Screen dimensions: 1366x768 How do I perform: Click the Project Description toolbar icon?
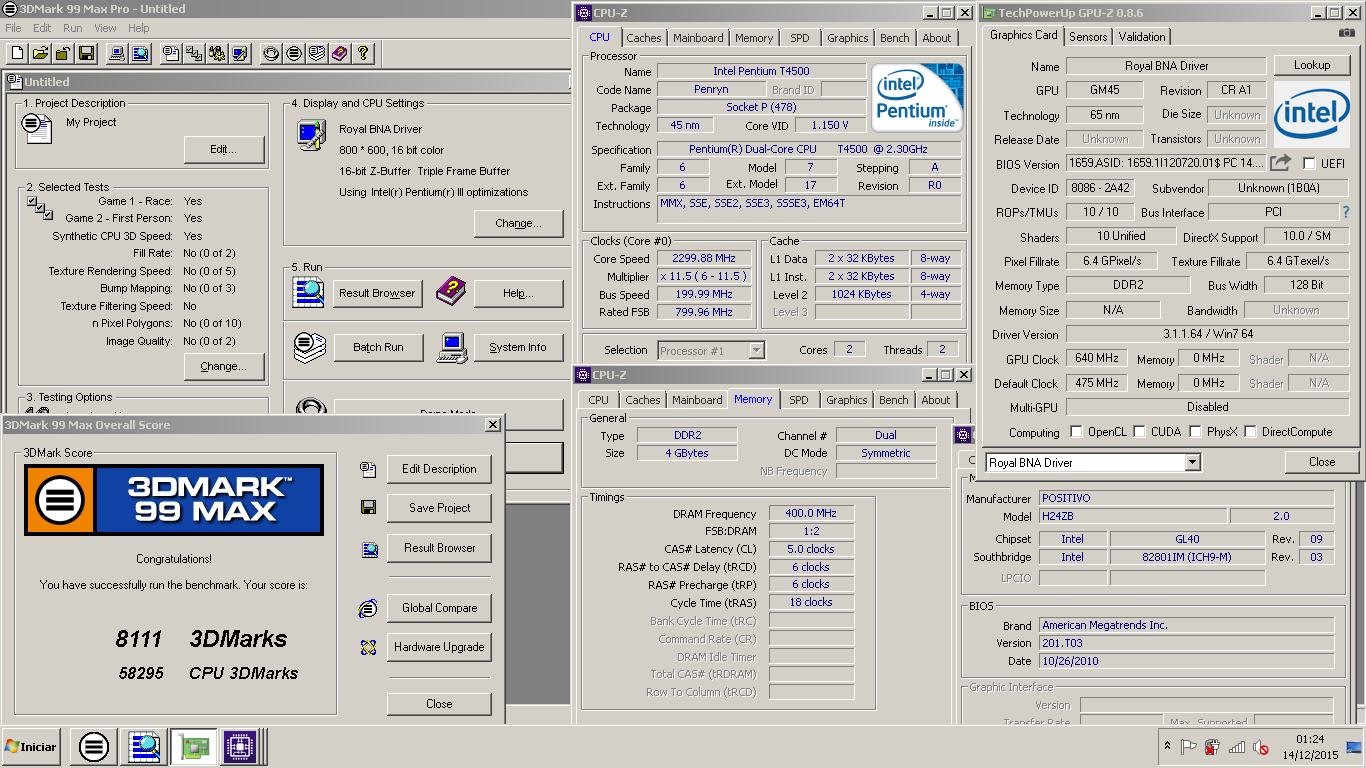[171, 53]
